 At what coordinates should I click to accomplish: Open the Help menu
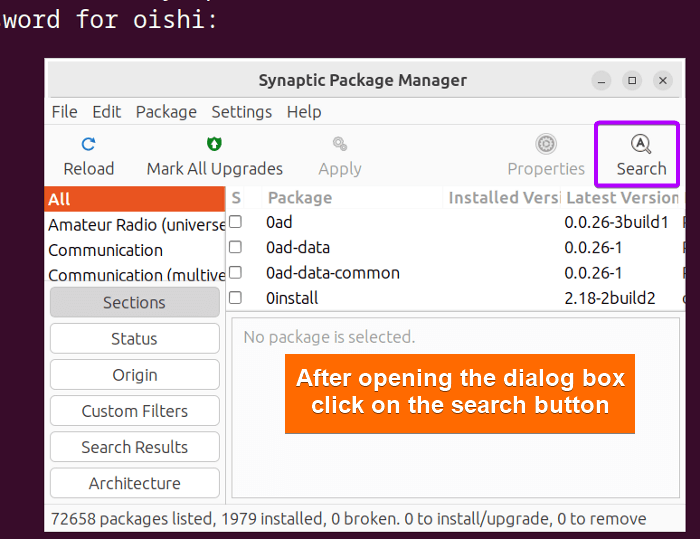[304, 112]
